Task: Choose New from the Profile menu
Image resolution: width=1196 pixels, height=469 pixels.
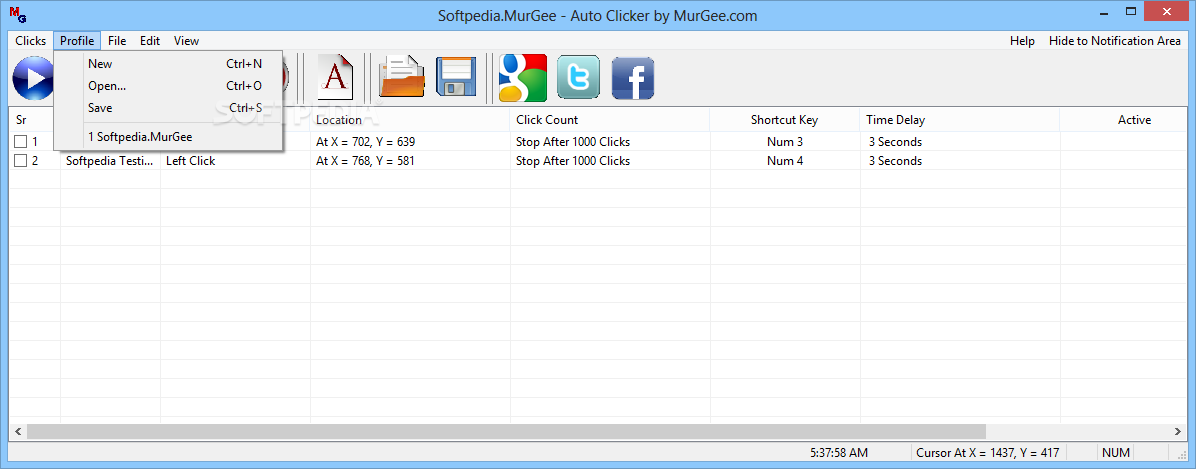Action: pos(169,64)
